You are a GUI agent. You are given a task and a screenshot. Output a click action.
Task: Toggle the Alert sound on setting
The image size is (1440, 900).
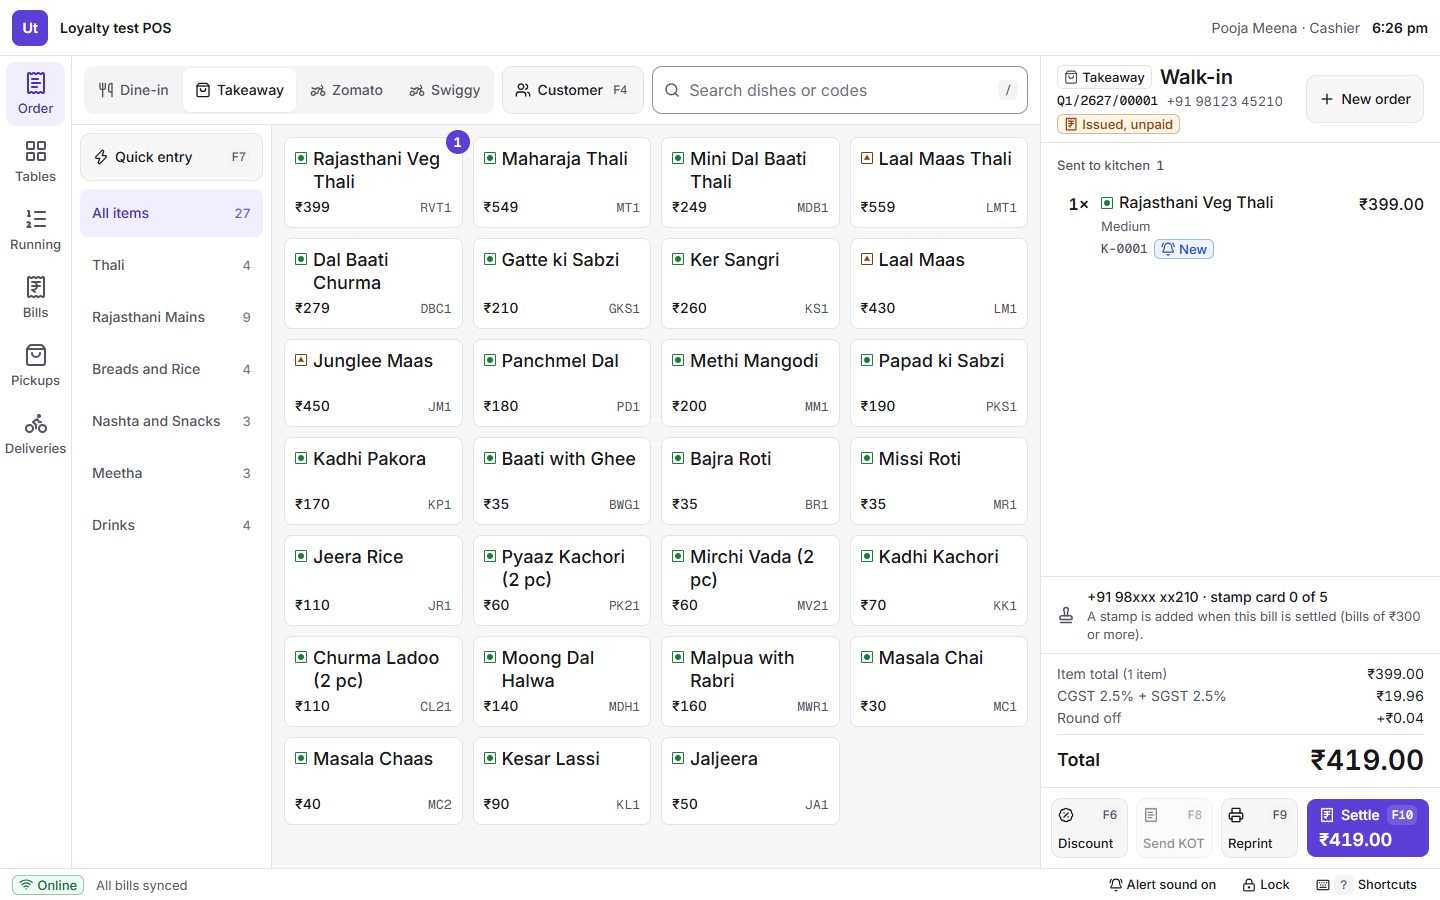pos(1162,885)
